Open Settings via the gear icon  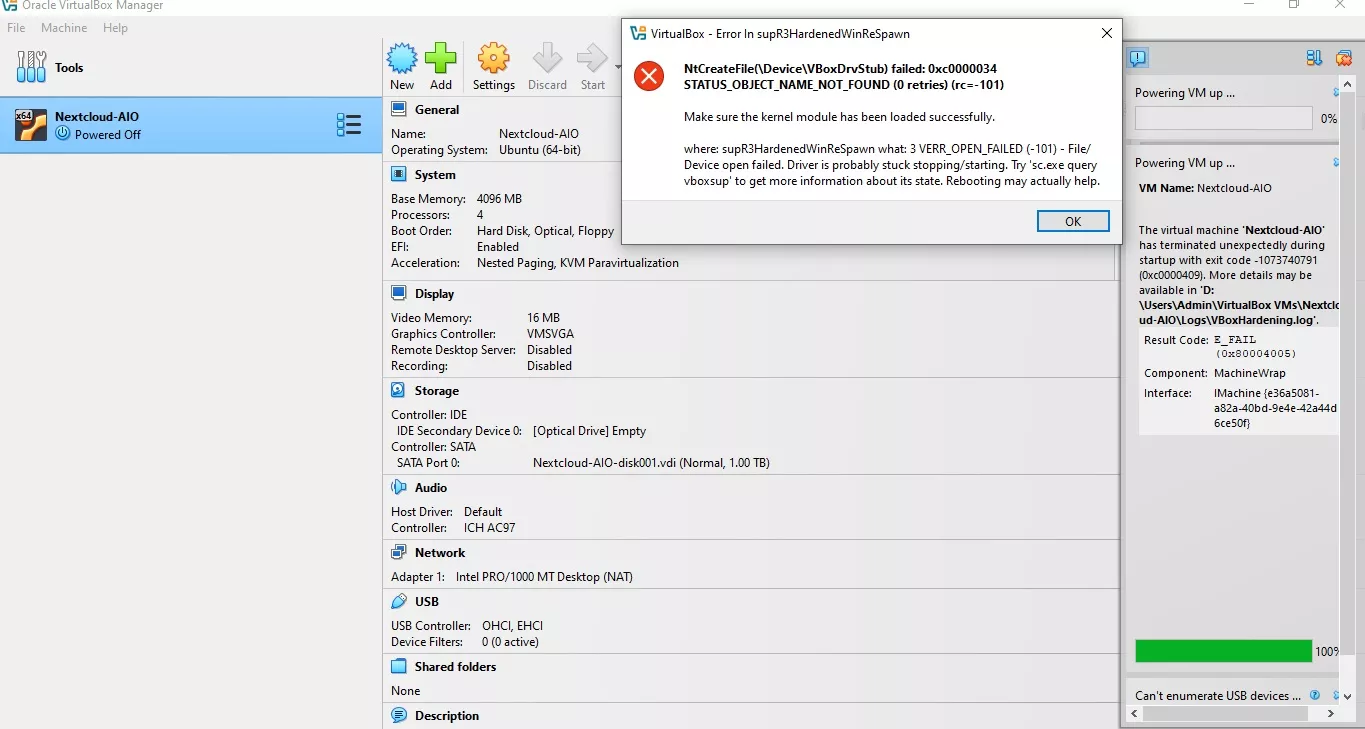coord(493,59)
